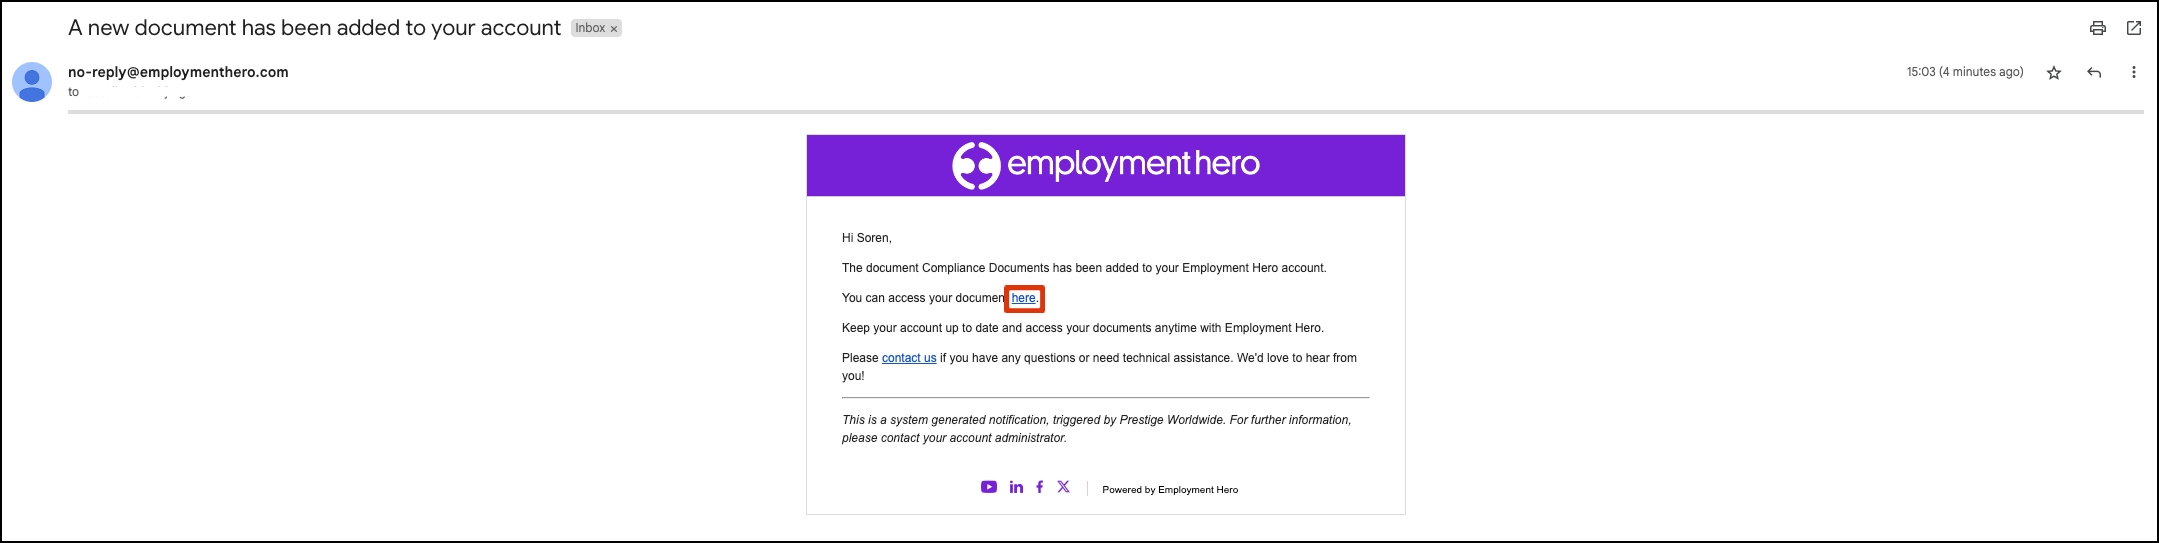Click the sender's profile avatar
Screen dimensions: 2159x543
click(x=32, y=82)
